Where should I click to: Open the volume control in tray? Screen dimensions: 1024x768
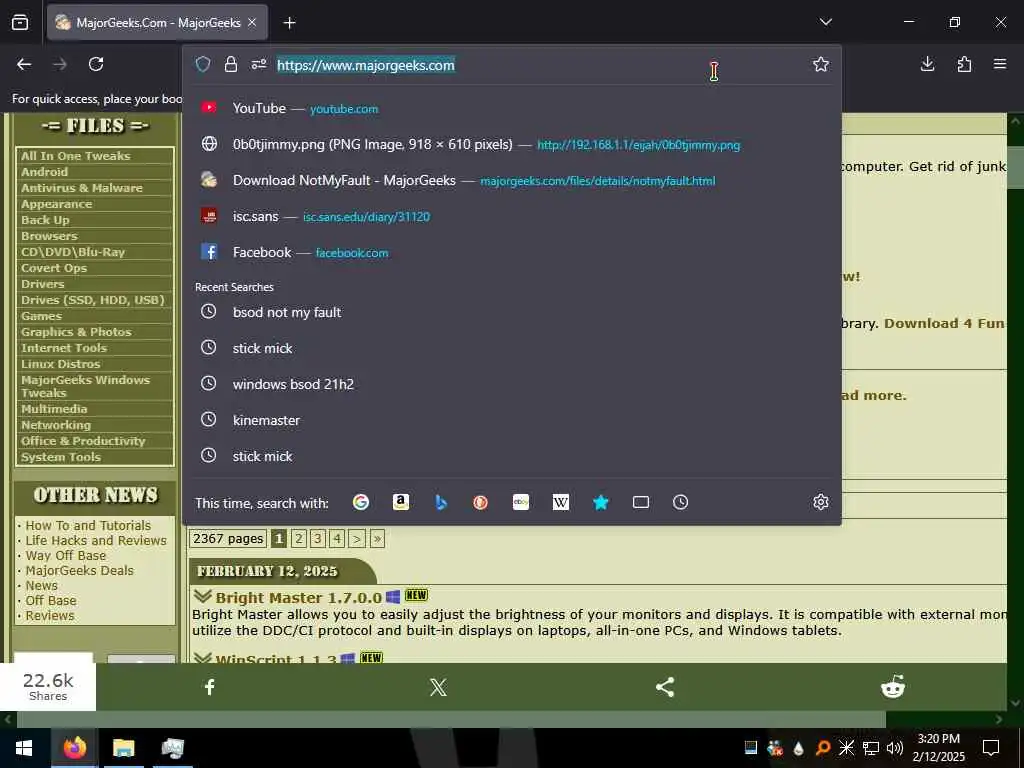(x=895, y=748)
